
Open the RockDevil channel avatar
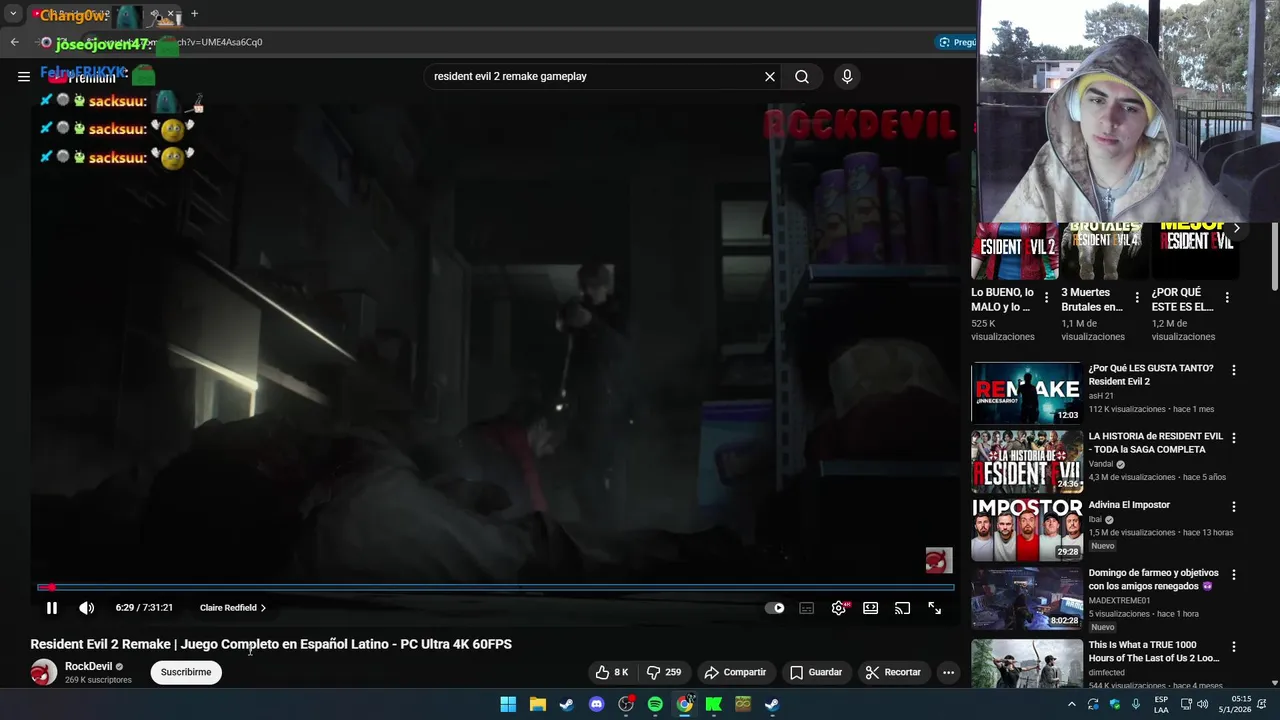pyautogui.click(x=44, y=672)
